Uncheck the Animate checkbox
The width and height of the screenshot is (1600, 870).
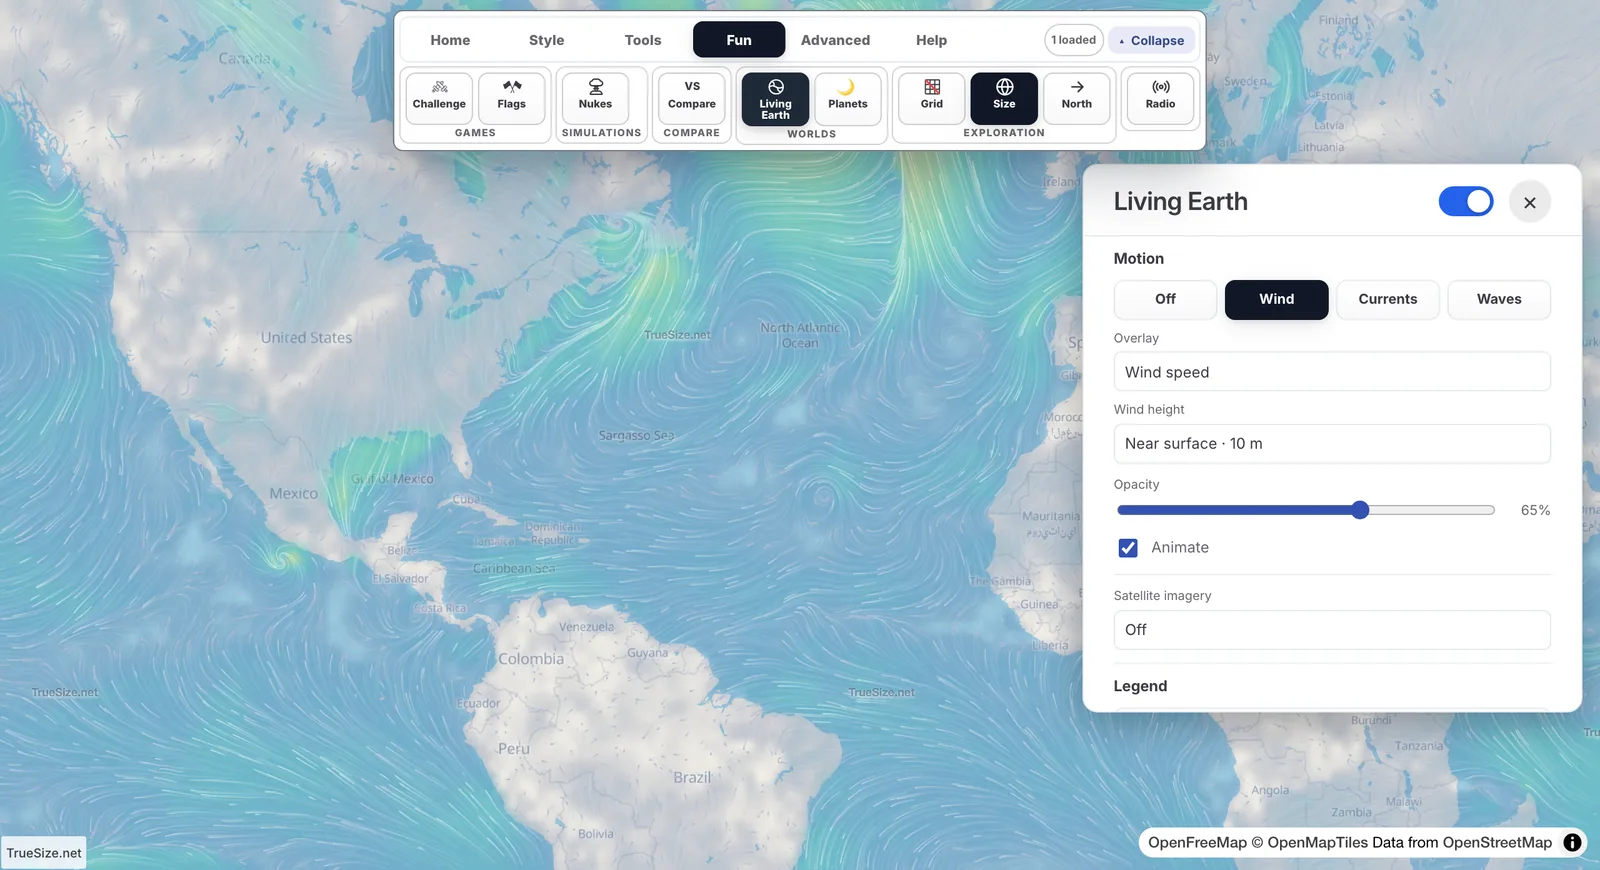tap(1128, 548)
